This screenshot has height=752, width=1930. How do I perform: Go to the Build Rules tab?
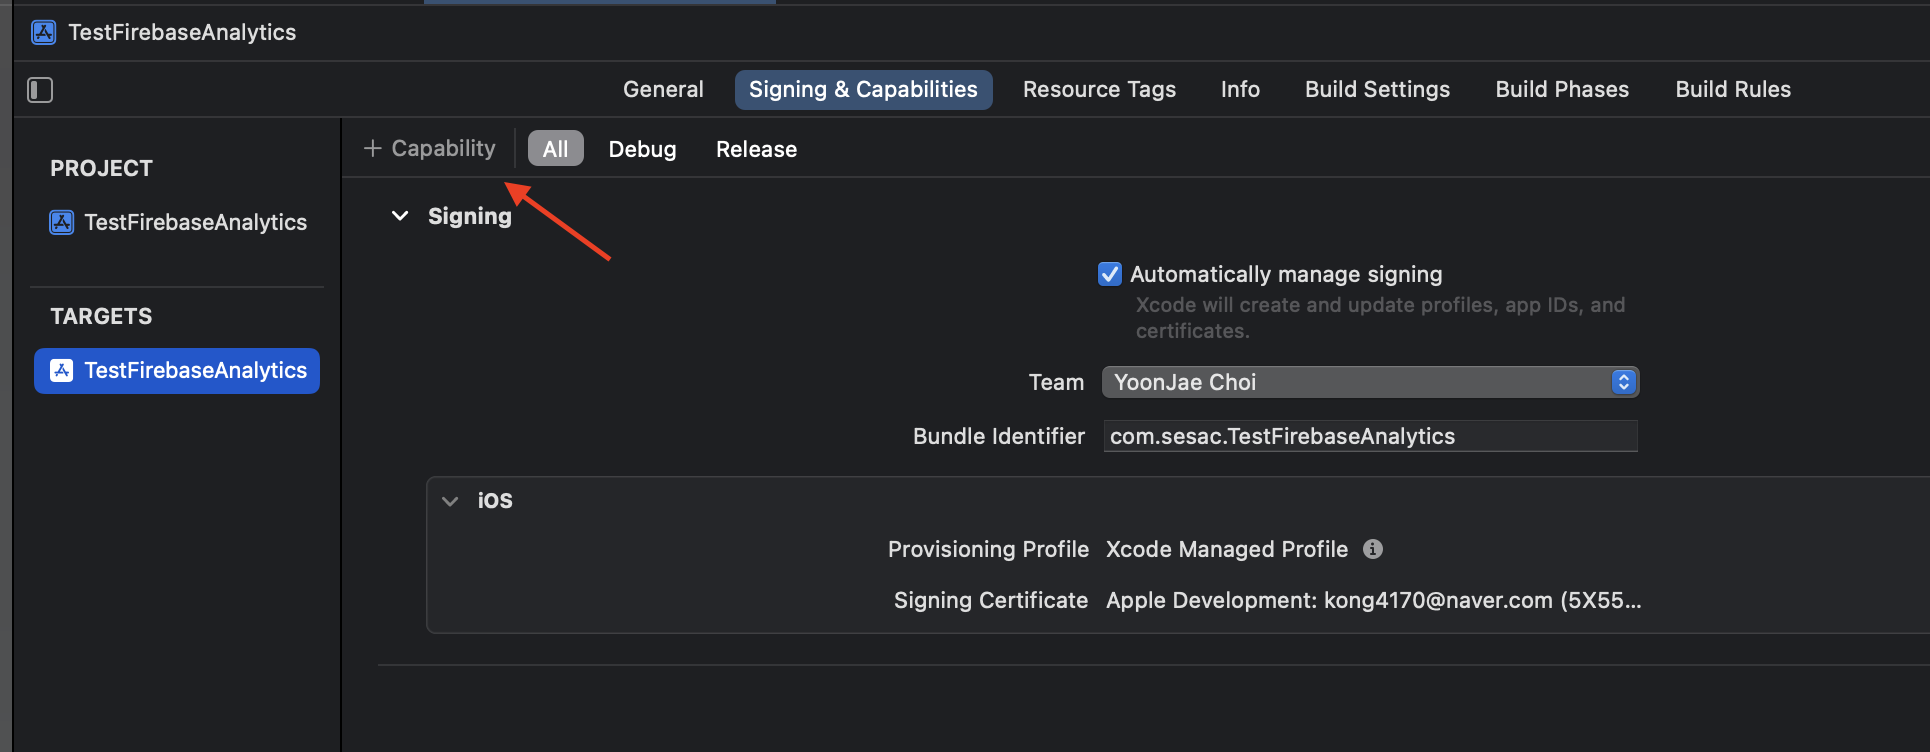pyautogui.click(x=1733, y=89)
